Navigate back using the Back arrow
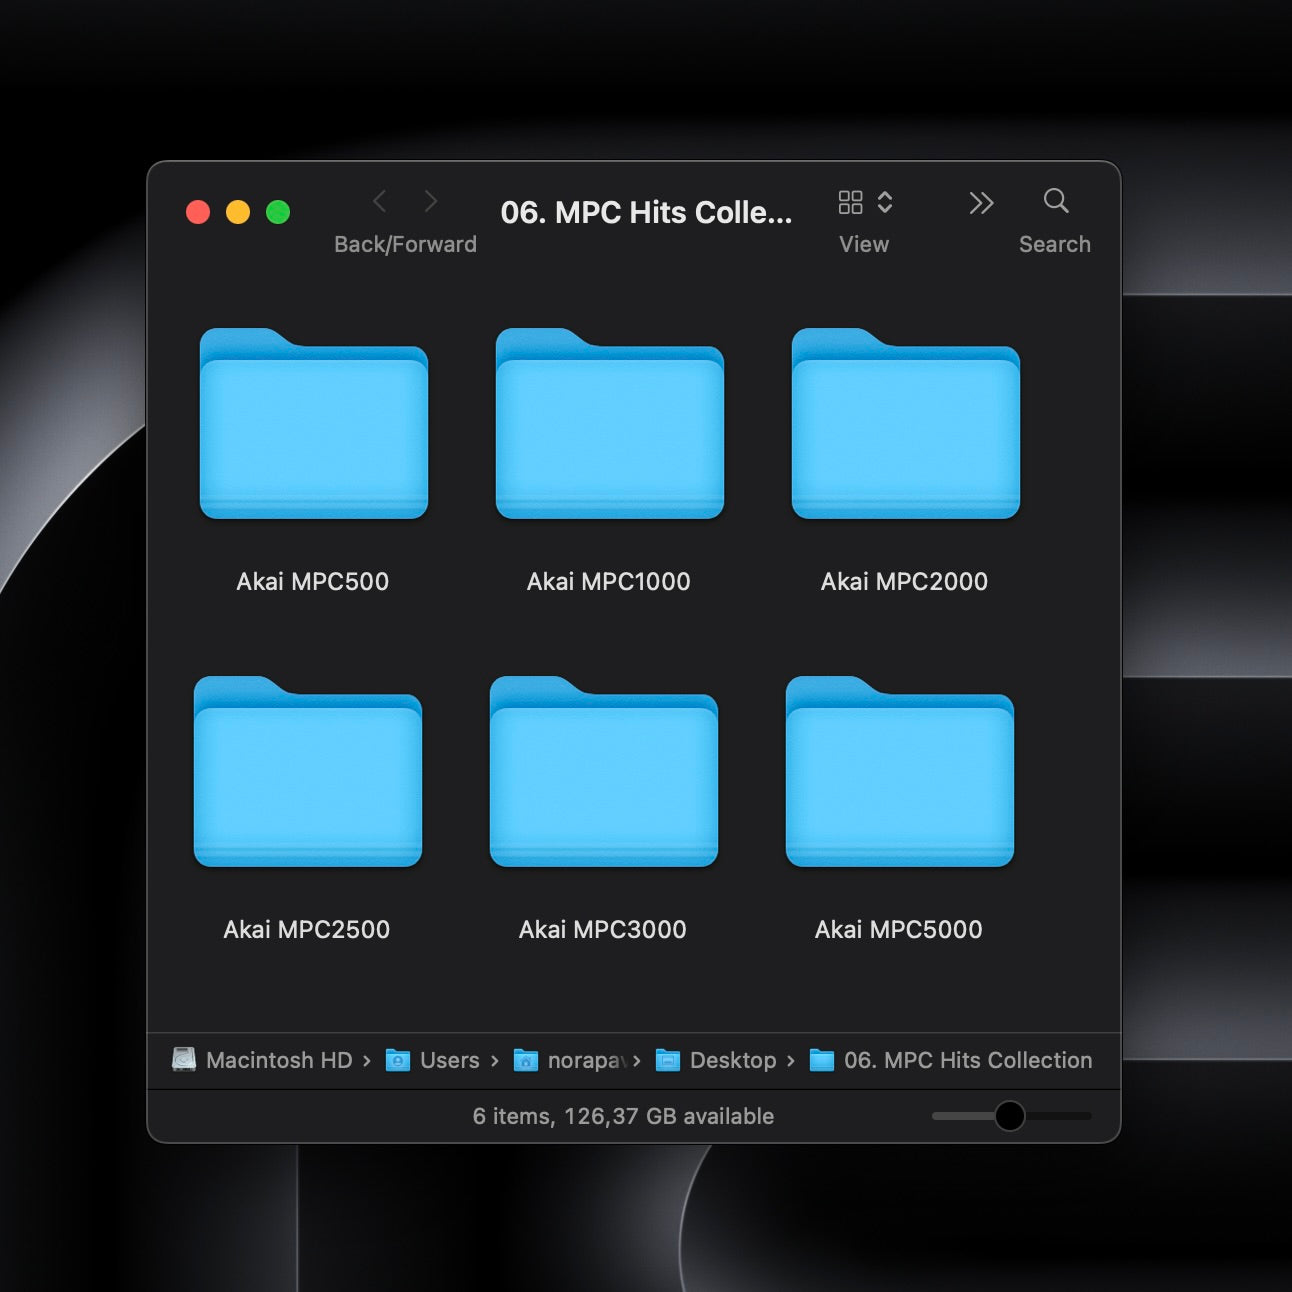 point(379,202)
